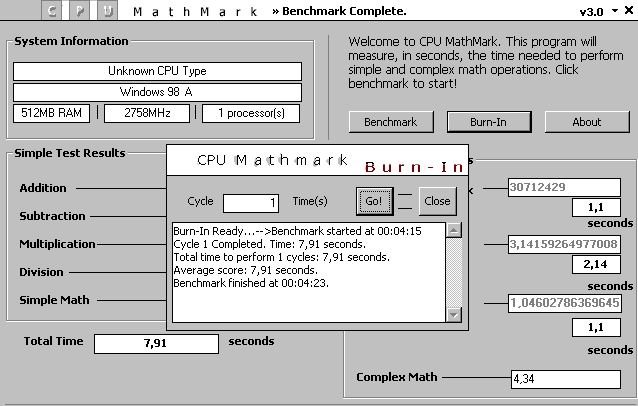Click the Total Time 7,91 field
Image resolution: width=638 pixels, height=406 pixels.
pyautogui.click(x=156, y=344)
